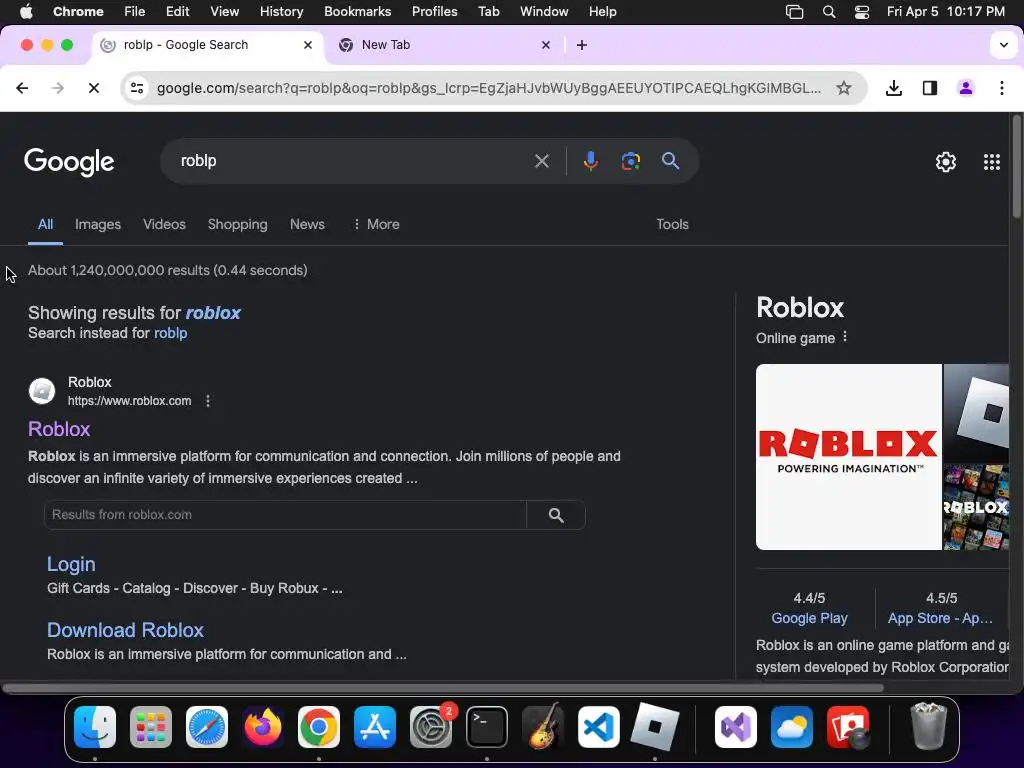Open site information icon in address bar
Image resolution: width=1024 pixels, height=768 pixels.
pyautogui.click(x=136, y=88)
